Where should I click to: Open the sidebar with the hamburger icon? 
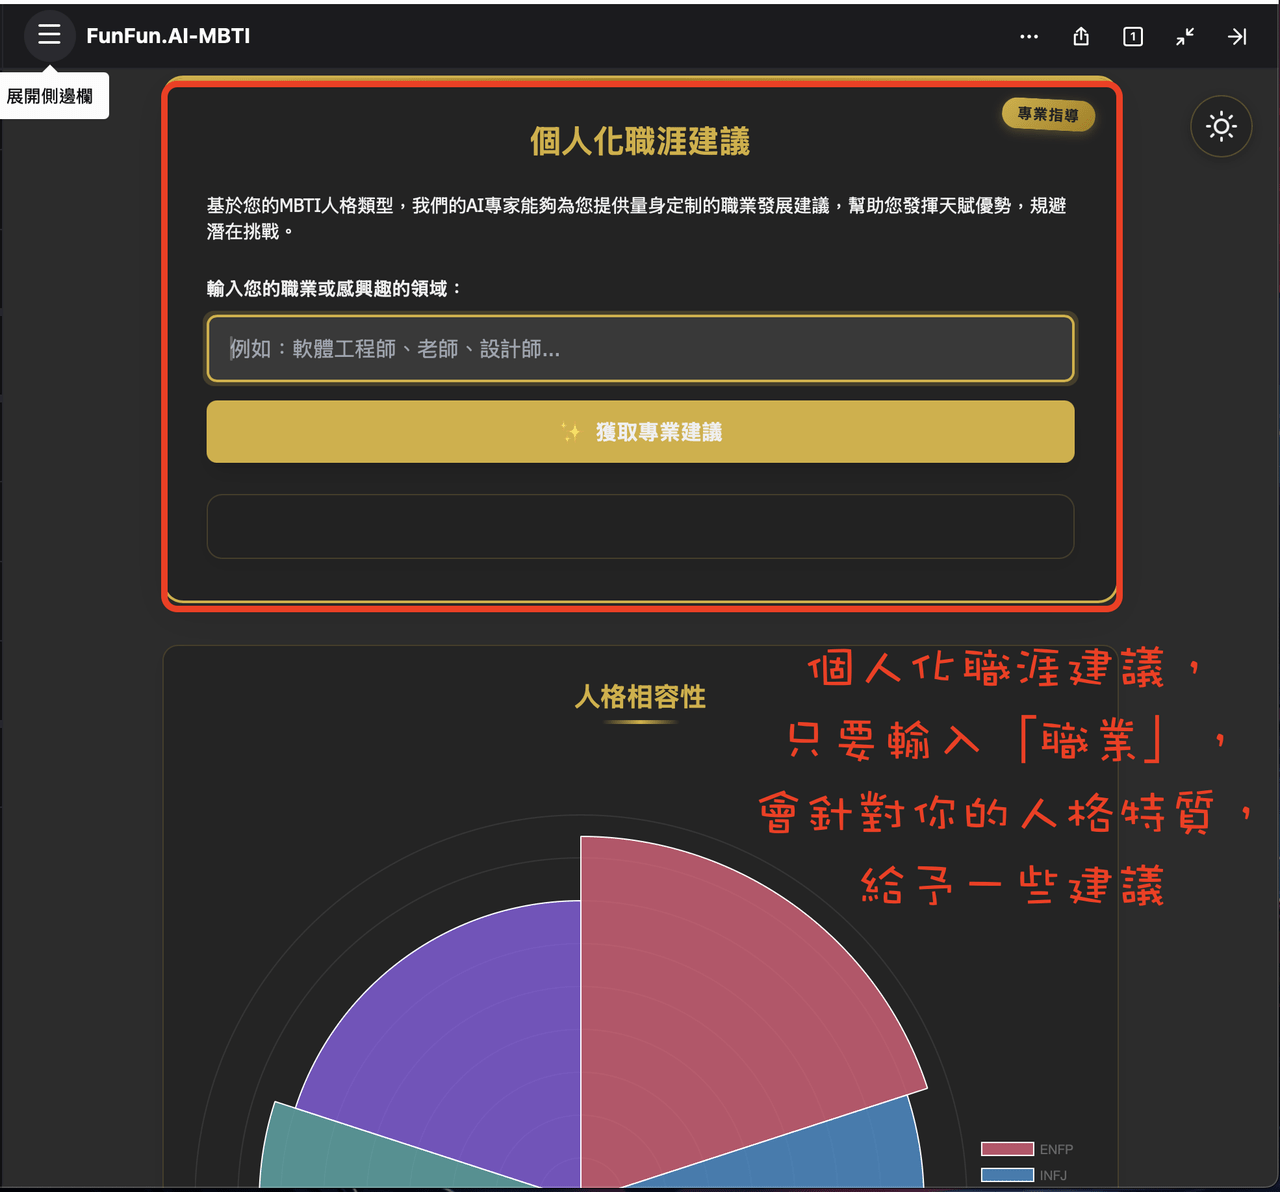(x=49, y=36)
